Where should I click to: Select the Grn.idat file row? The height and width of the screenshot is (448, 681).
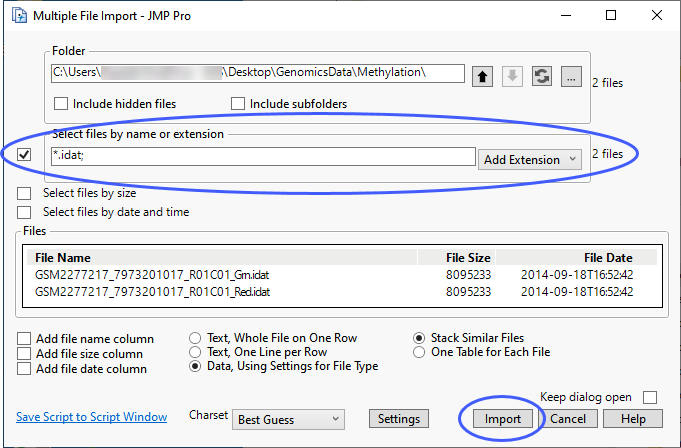click(x=151, y=273)
